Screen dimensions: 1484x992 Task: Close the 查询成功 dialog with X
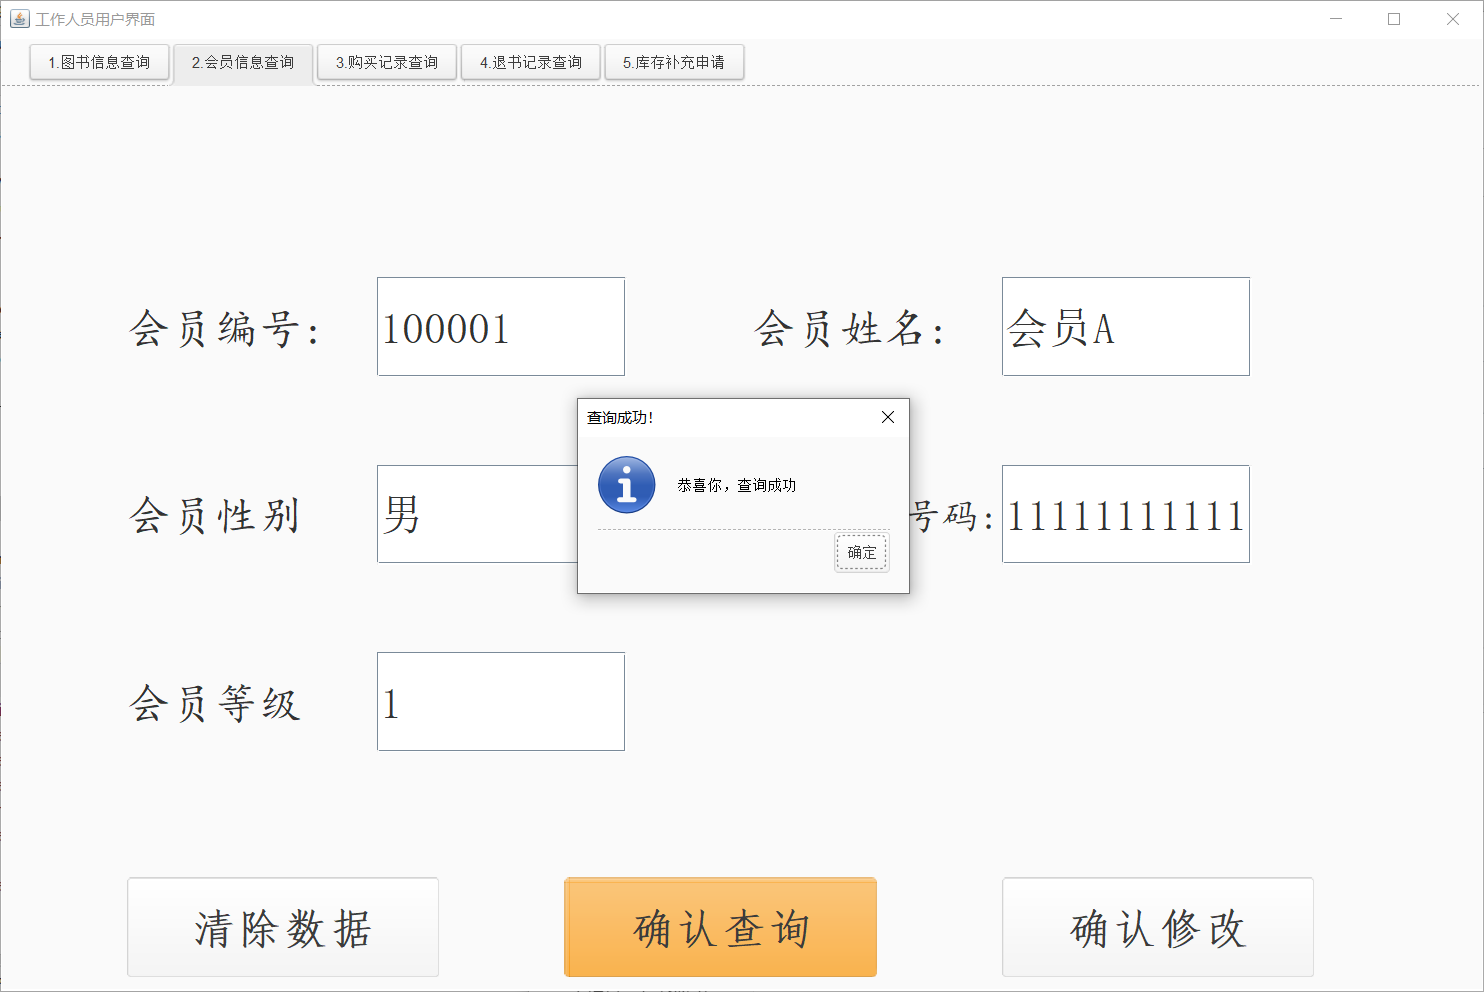click(888, 417)
